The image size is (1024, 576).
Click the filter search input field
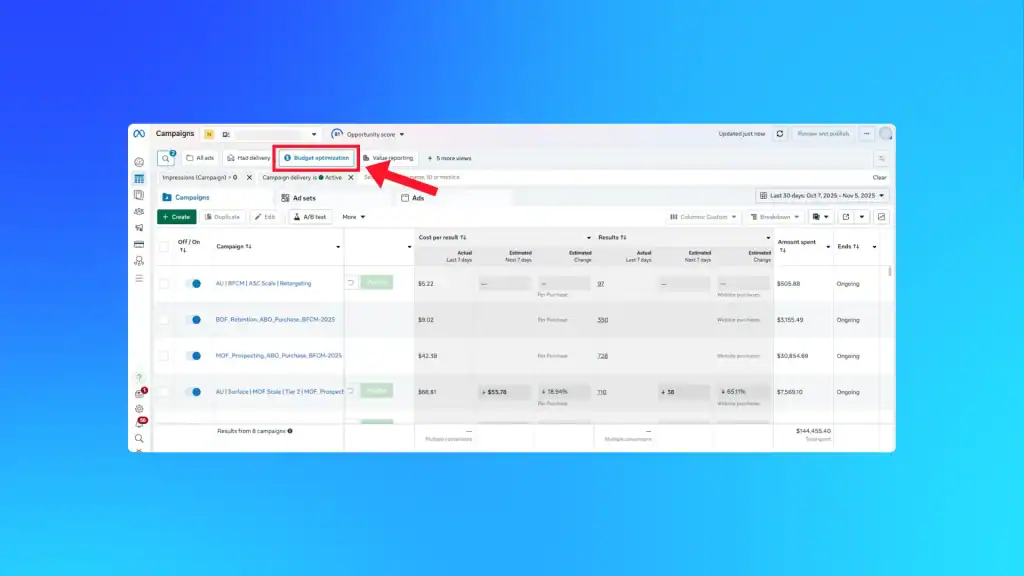[x=614, y=178]
